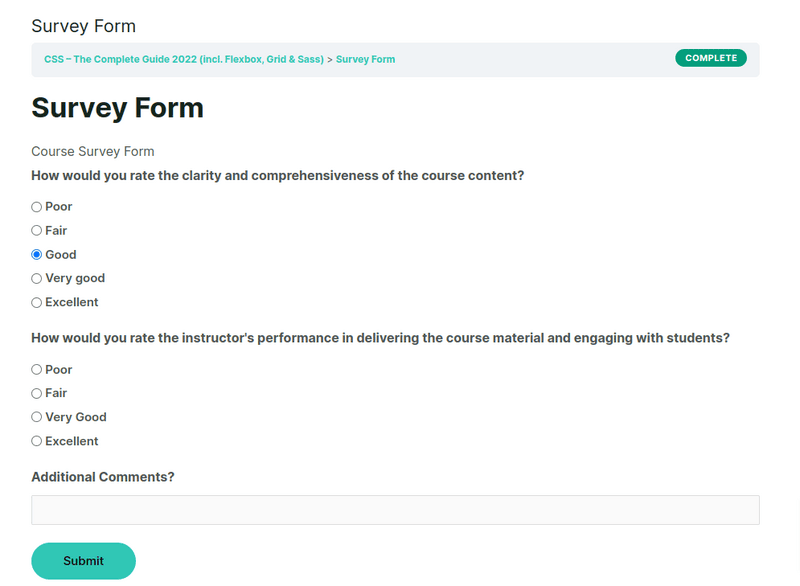Select "Fair" for course content clarity
This screenshot has width=800, height=586.
(x=36, y=230)
